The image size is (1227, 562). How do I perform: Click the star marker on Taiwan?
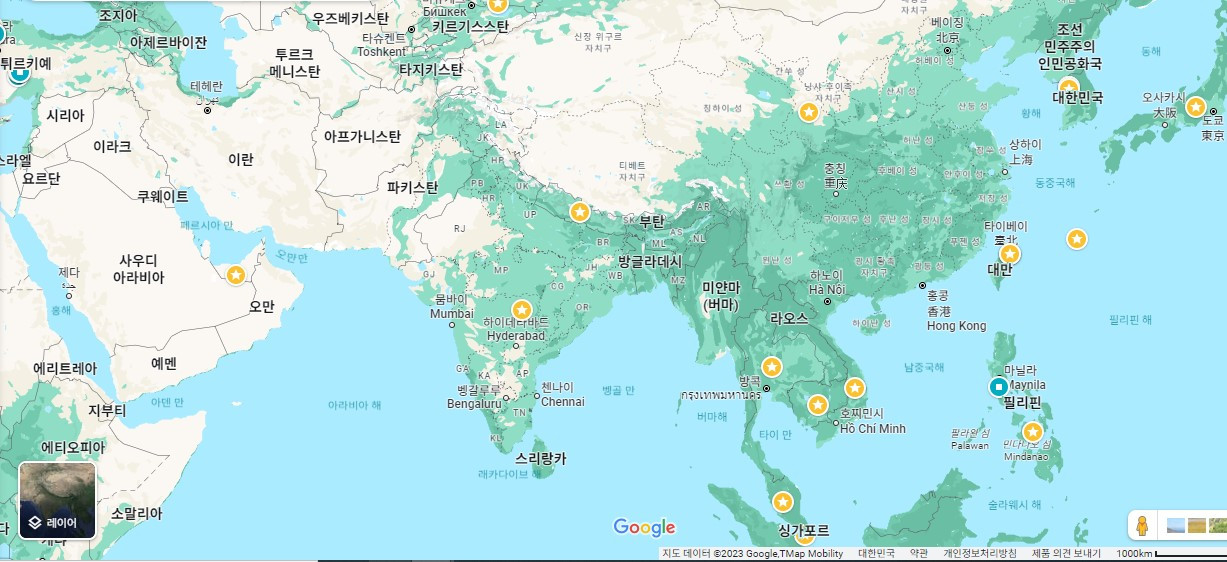(1010, 254)
